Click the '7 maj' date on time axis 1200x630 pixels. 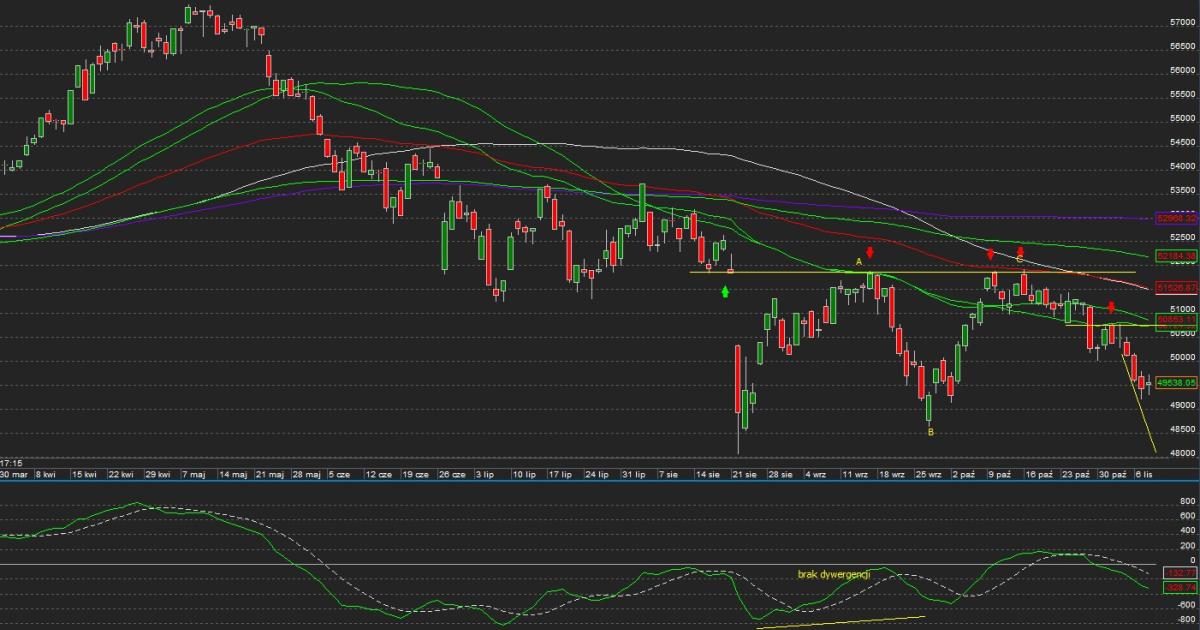[x=198, y=475]
